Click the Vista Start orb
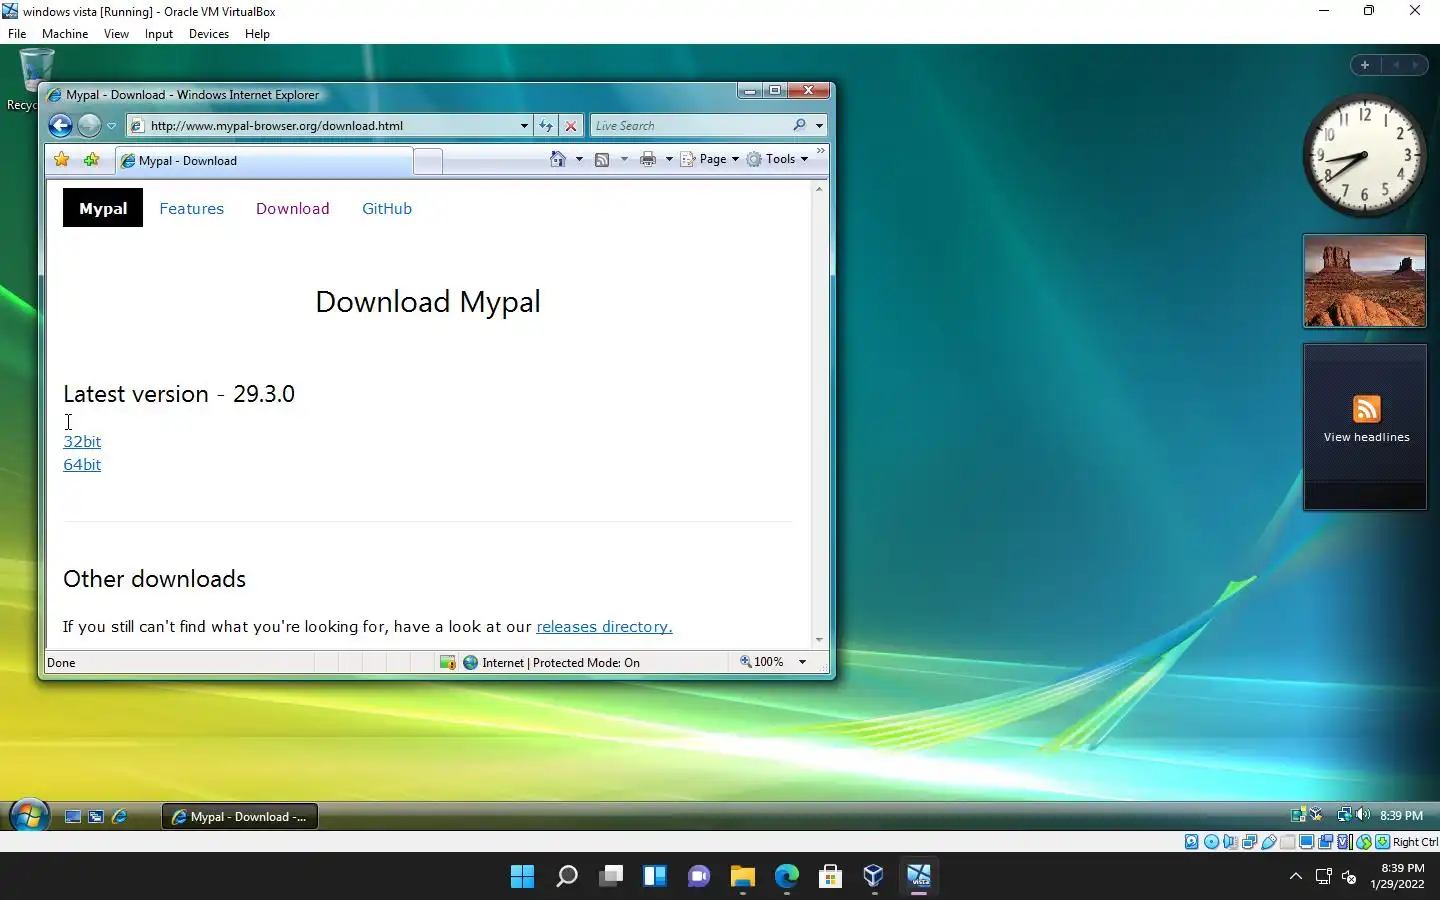The image size is (1440, 900). pyautogui.click(x=29, y=816)
